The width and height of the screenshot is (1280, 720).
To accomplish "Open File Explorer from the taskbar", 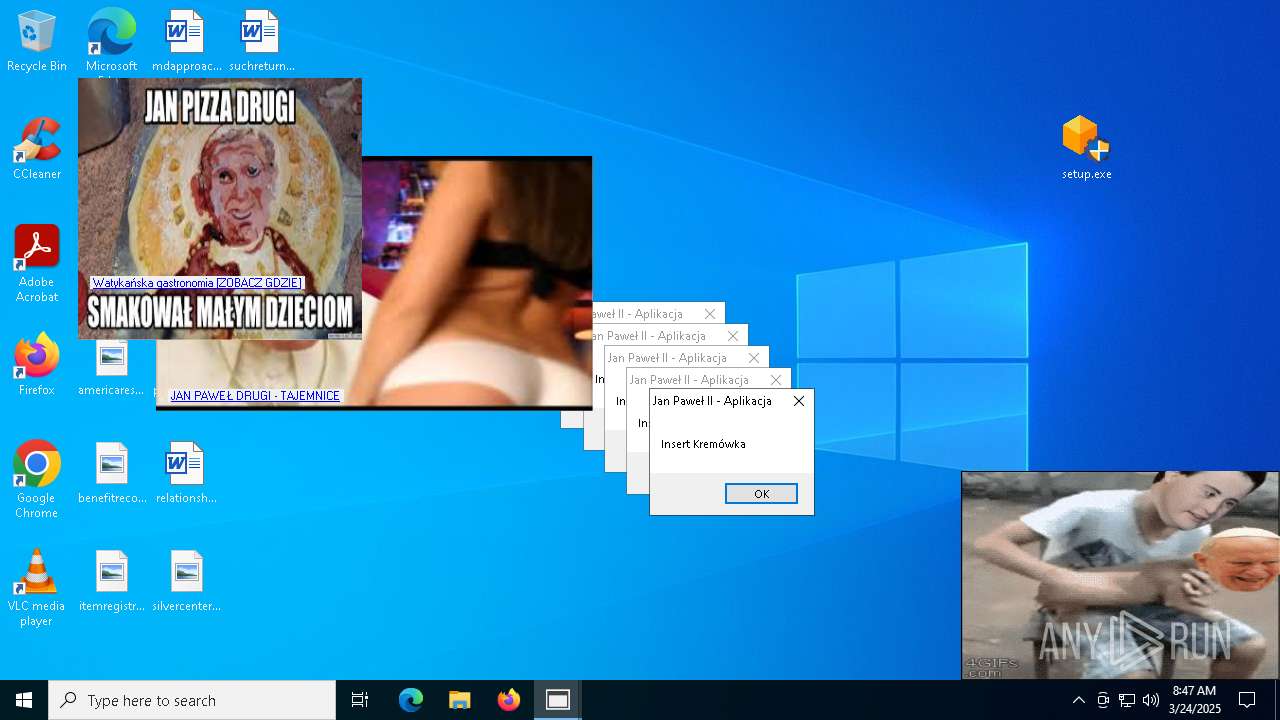I will (x=460, y=700).
